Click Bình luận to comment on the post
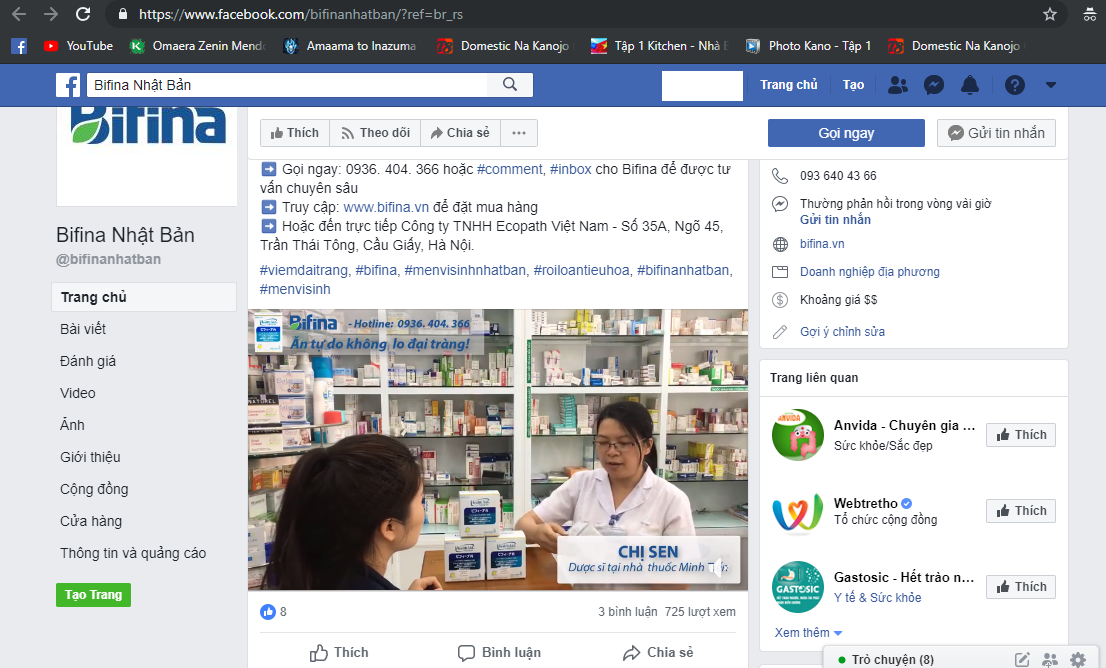1106x668 pixels. point(499,652)
